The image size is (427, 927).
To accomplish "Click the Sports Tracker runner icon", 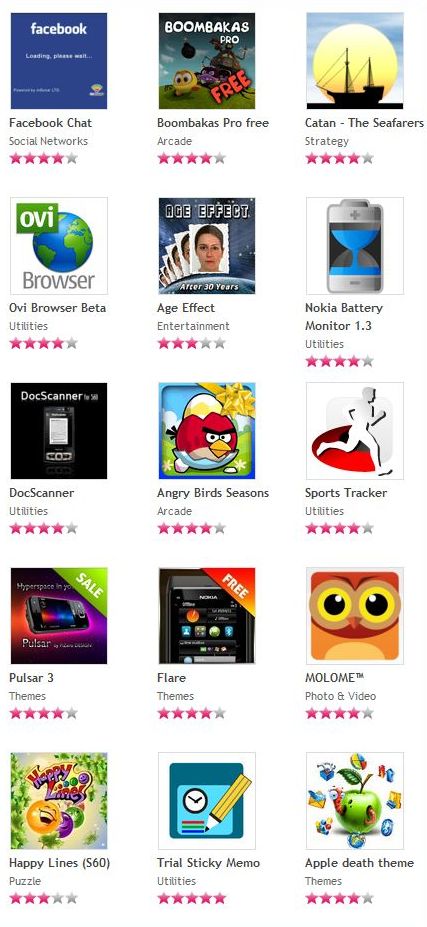I will pos(355,430).
